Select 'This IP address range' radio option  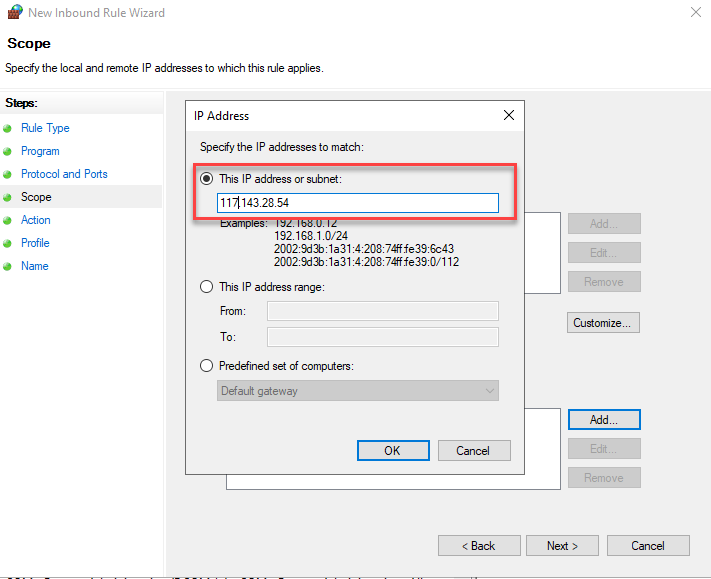click(x=207, y=287)
